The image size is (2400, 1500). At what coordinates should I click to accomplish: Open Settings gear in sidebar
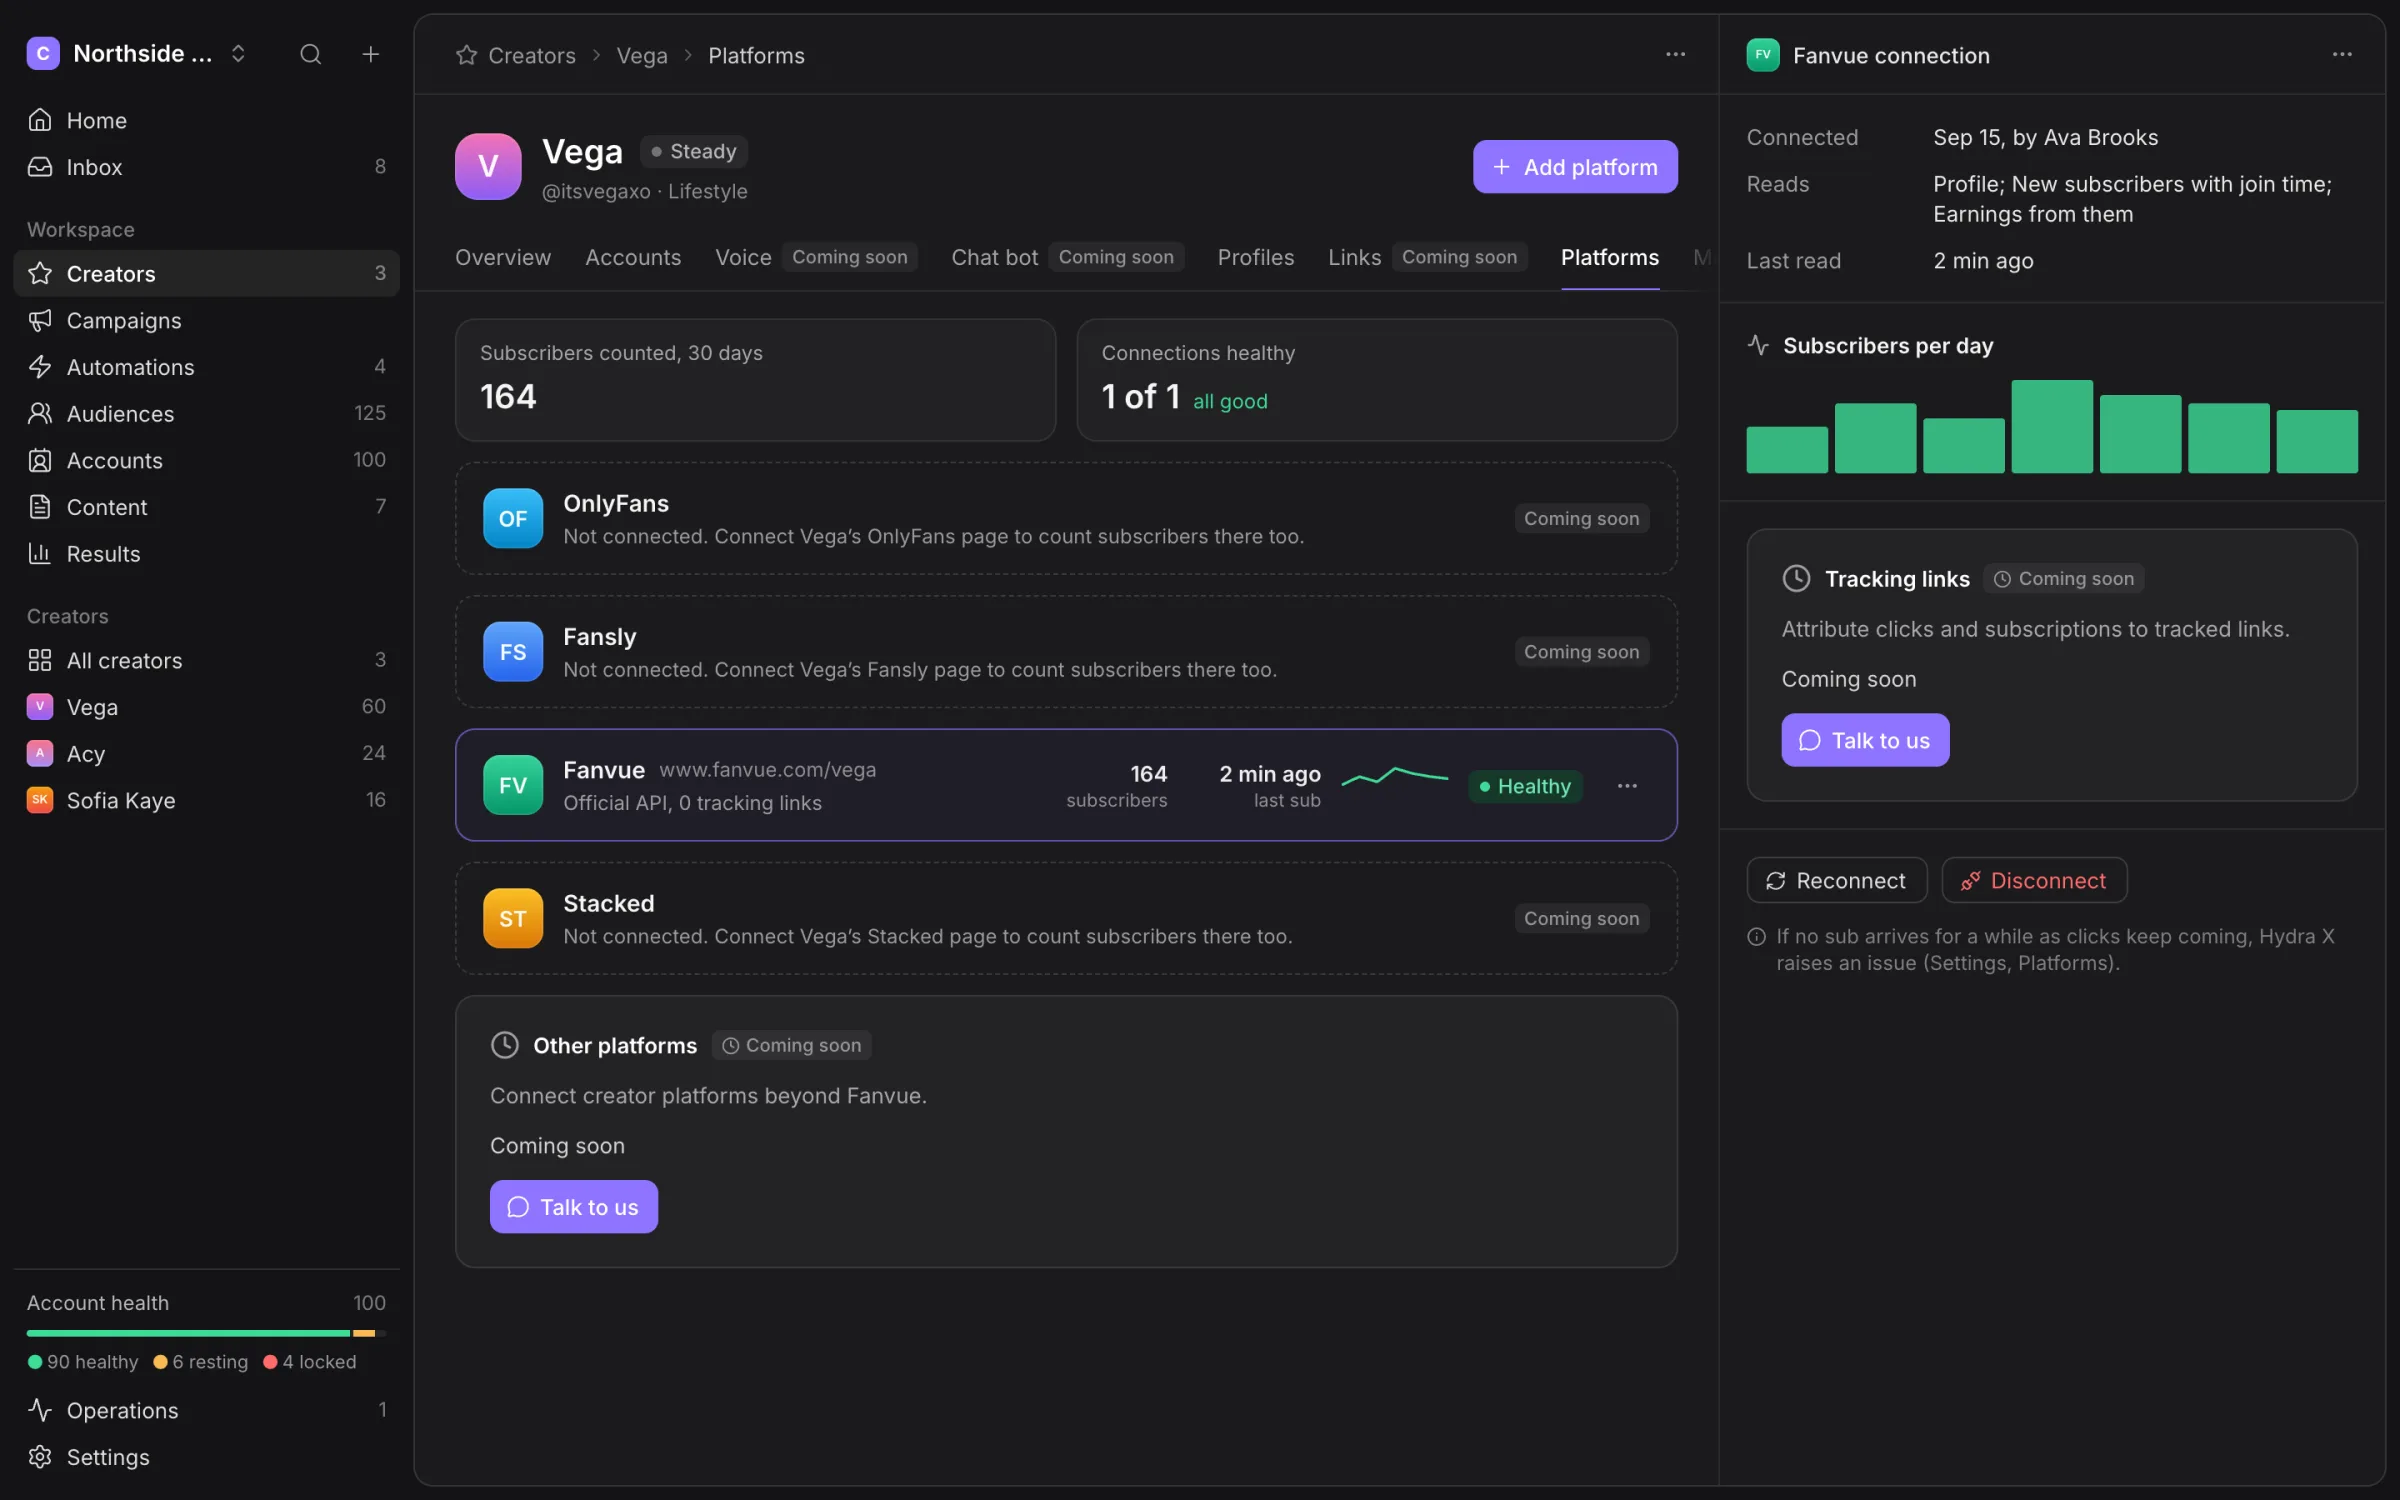point(206,1457)
